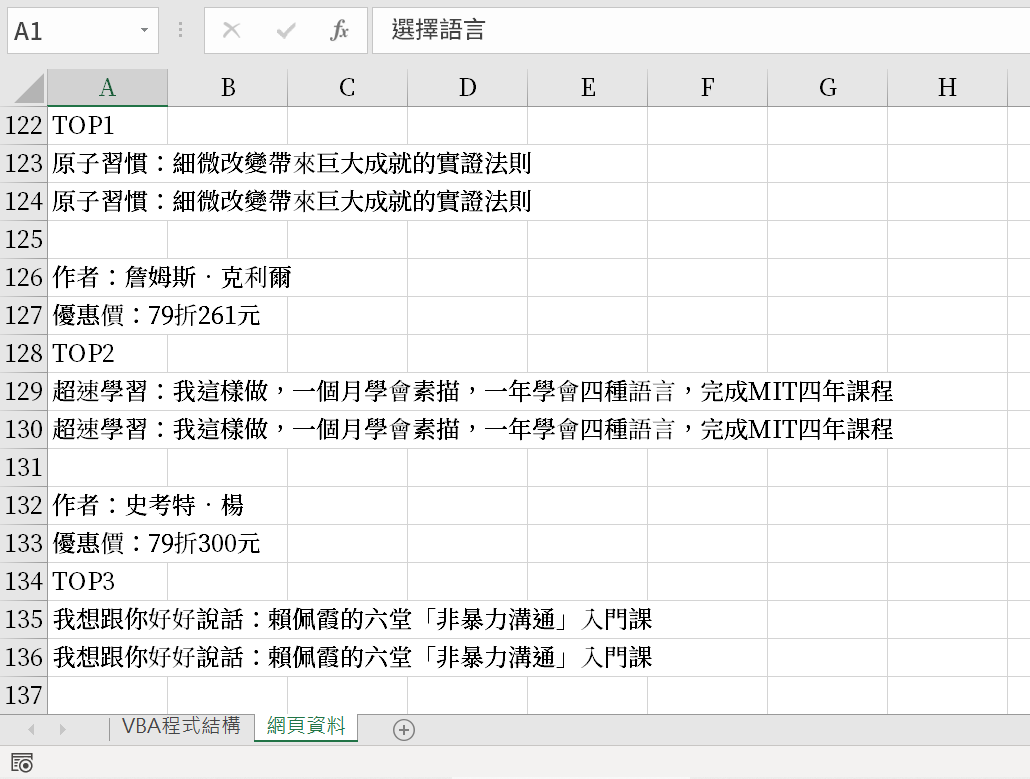Select row 128 header

(x=24, y=353)
